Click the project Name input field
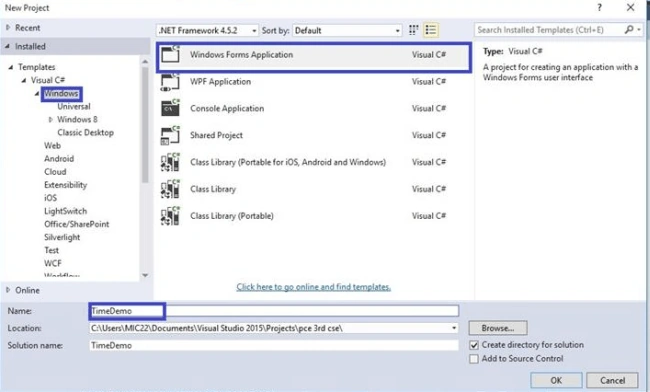The image size is (650, 392). [x=274, y=311]
